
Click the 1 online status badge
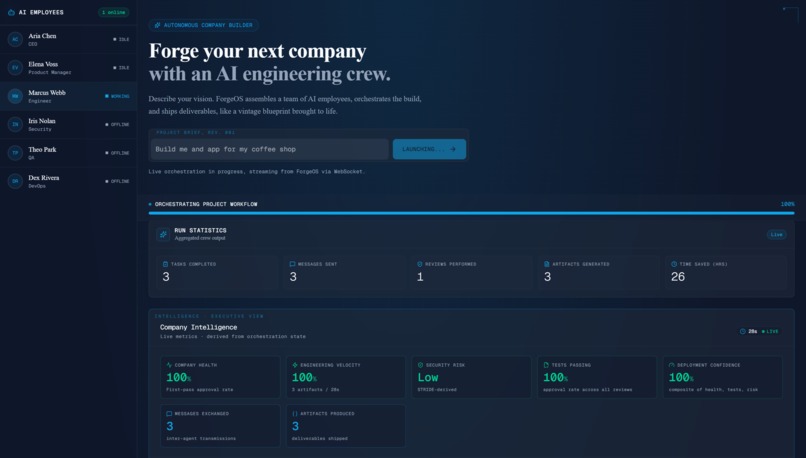114,12
